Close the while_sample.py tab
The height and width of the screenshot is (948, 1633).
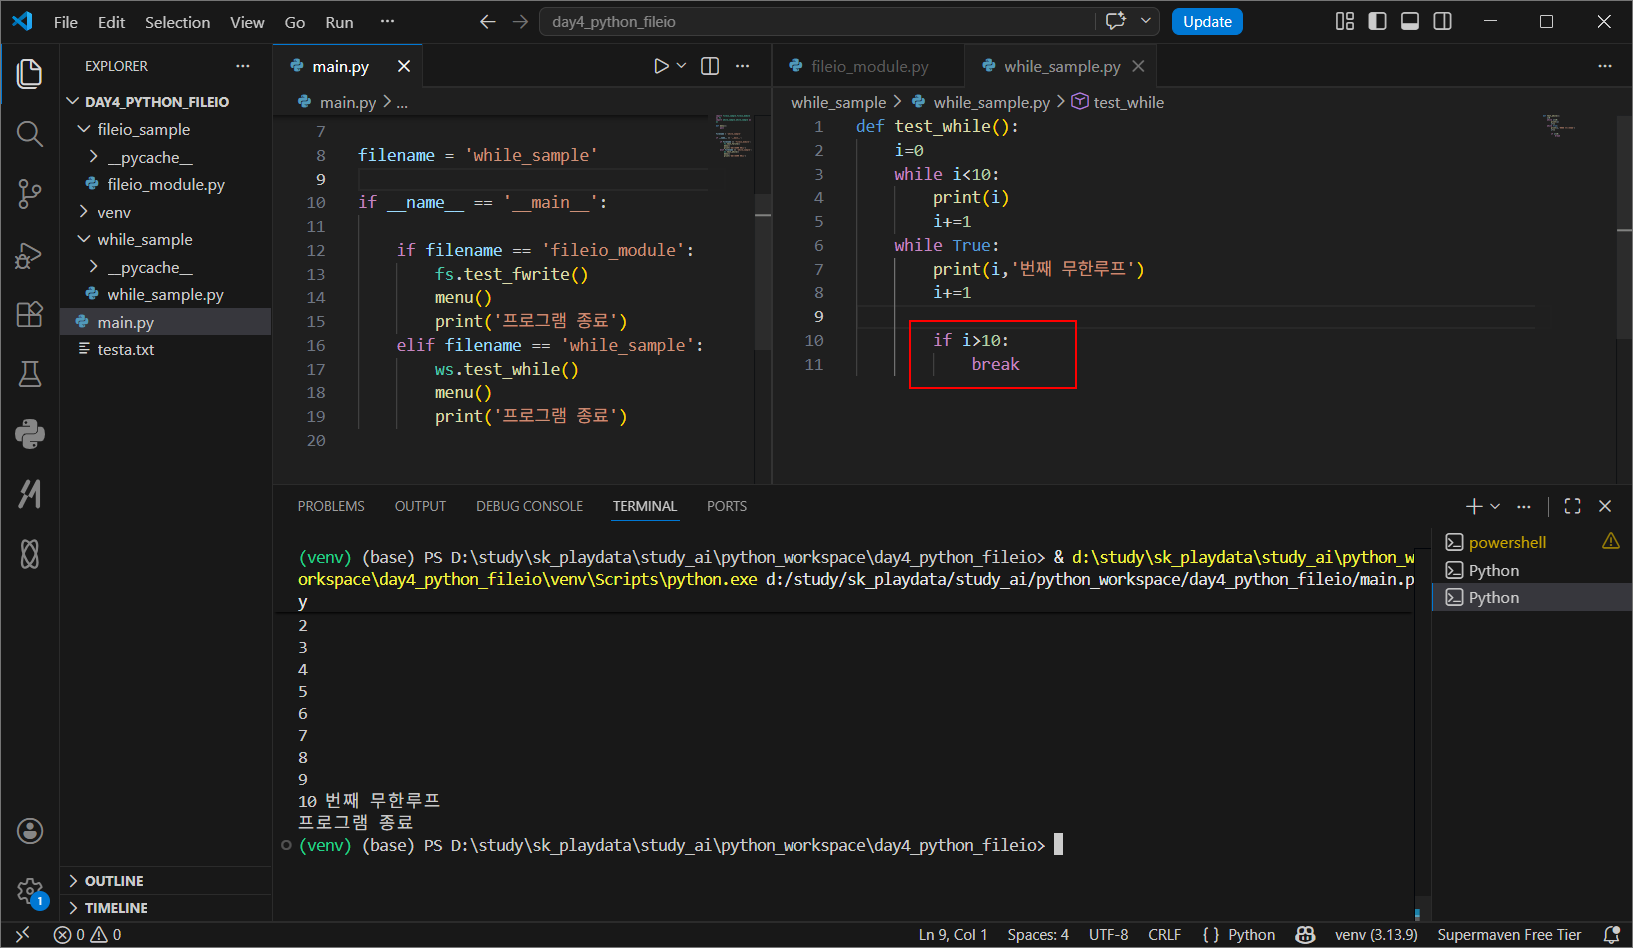(1138, 66)
